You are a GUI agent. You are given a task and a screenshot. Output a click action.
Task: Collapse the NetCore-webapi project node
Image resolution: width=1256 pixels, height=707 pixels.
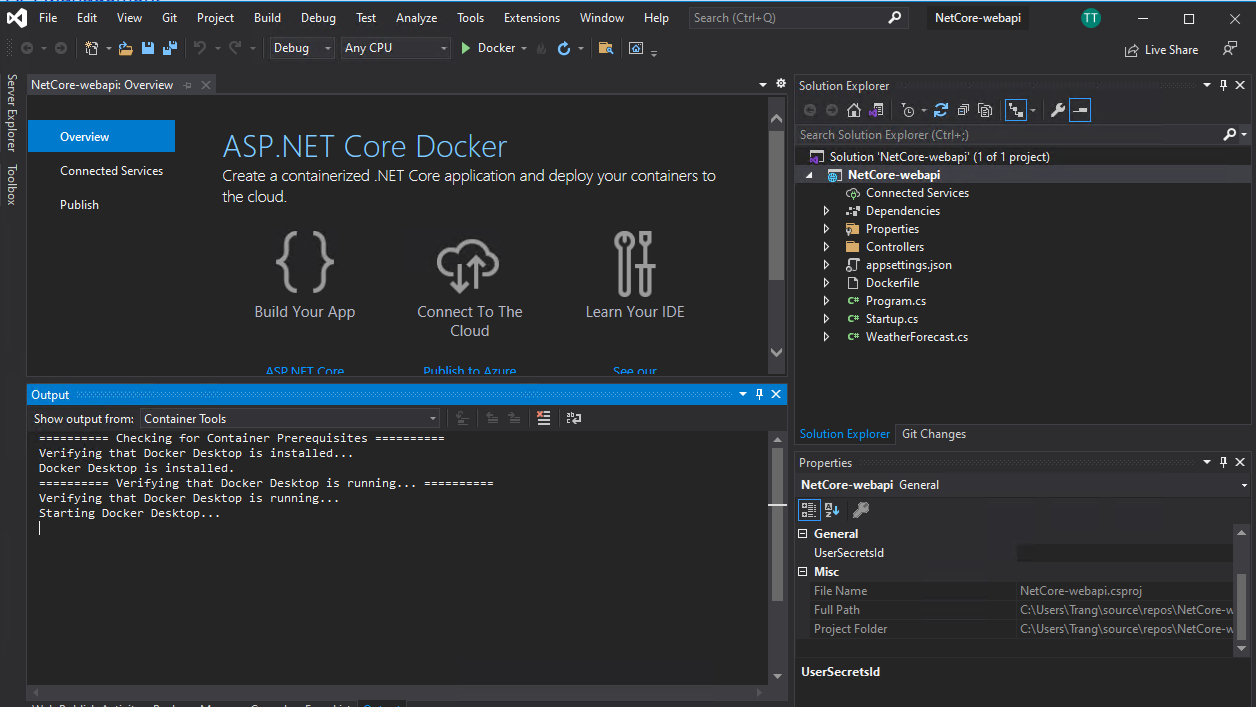pos(810,175)
